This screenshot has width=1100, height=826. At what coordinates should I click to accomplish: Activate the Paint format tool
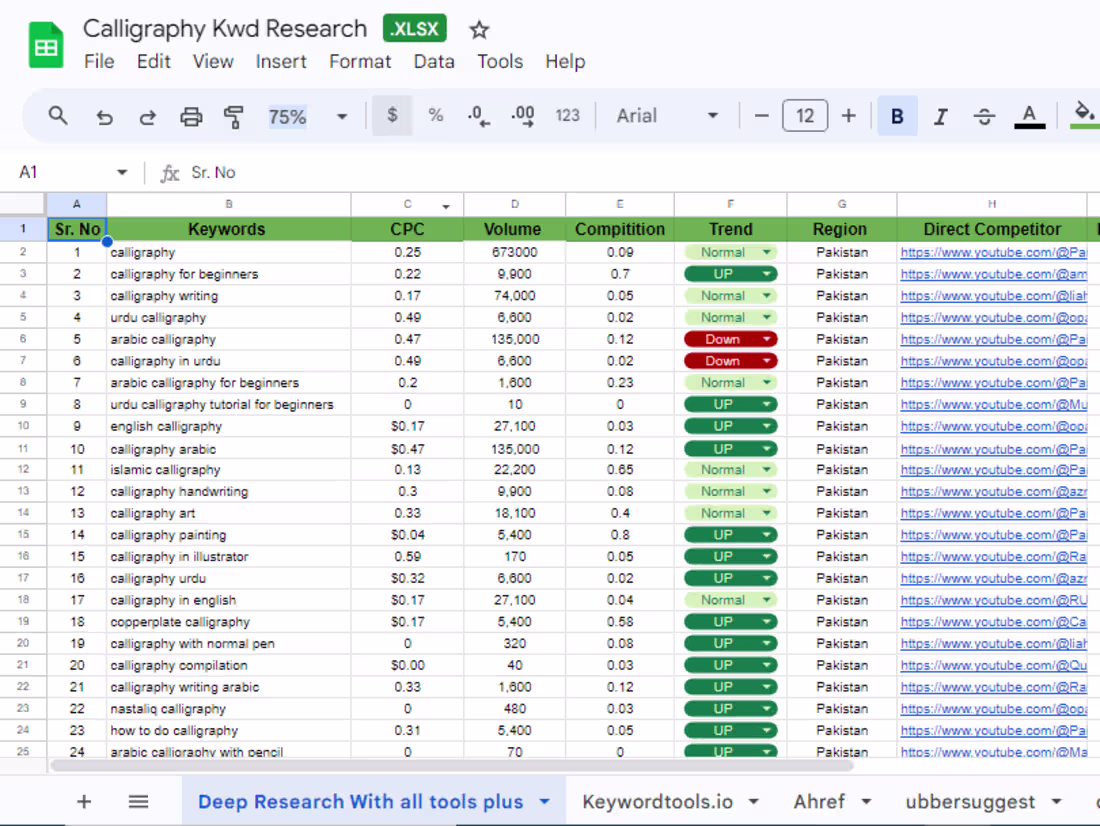point(232,117)
